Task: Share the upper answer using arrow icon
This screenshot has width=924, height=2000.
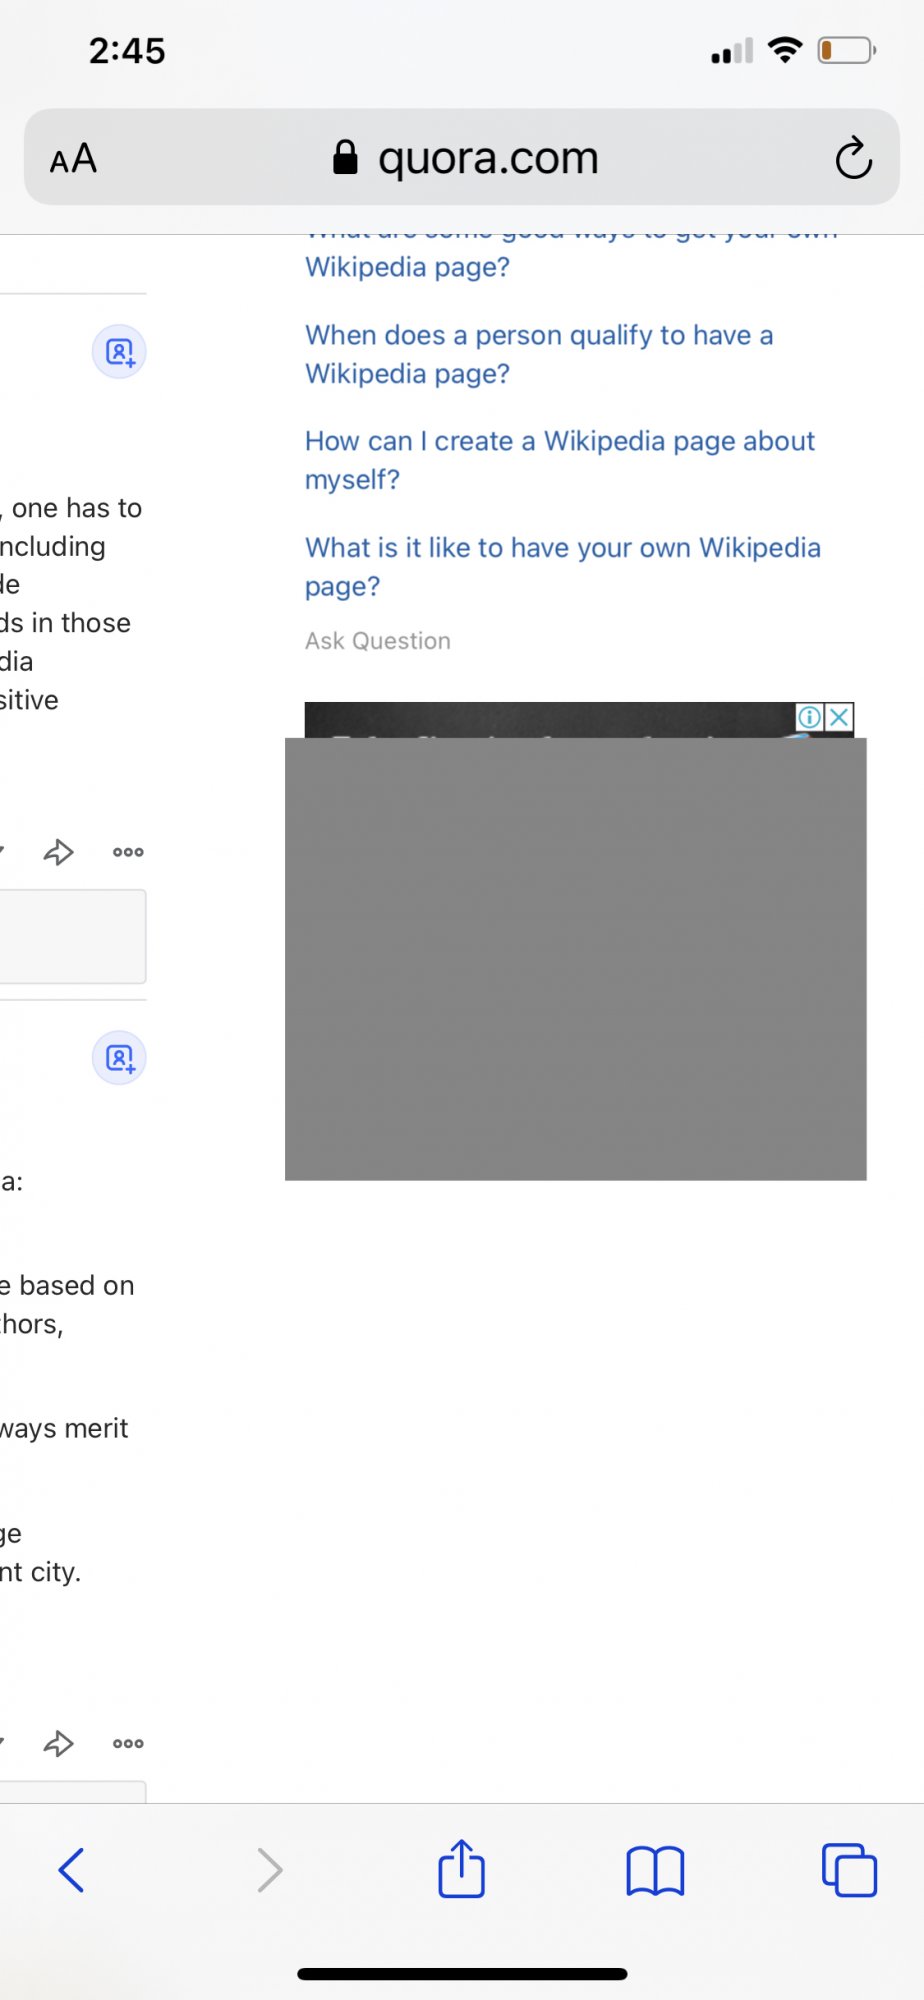Action: coord(59,852)
